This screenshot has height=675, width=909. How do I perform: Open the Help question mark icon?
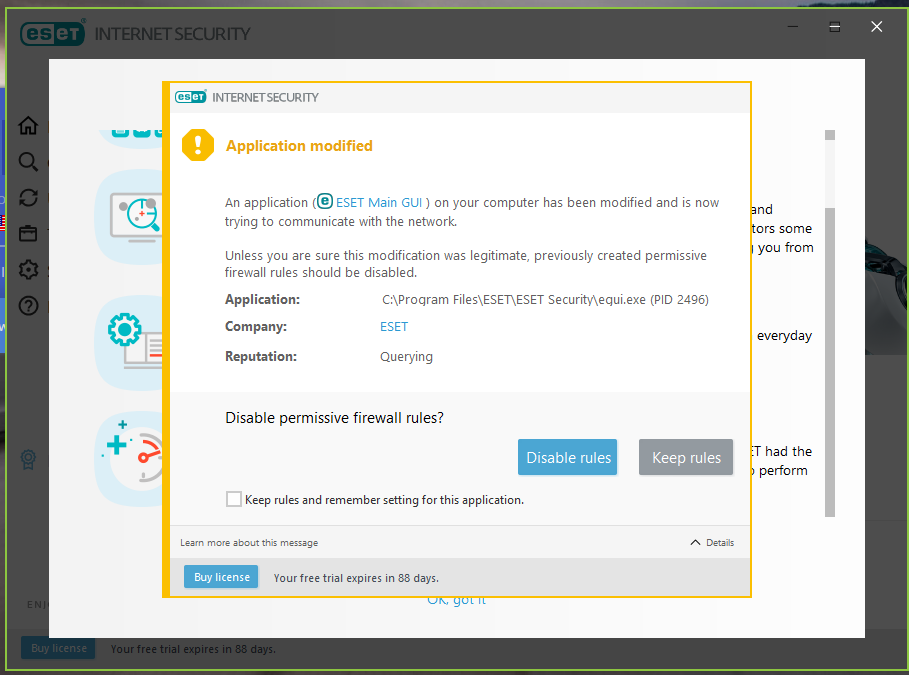28,306
